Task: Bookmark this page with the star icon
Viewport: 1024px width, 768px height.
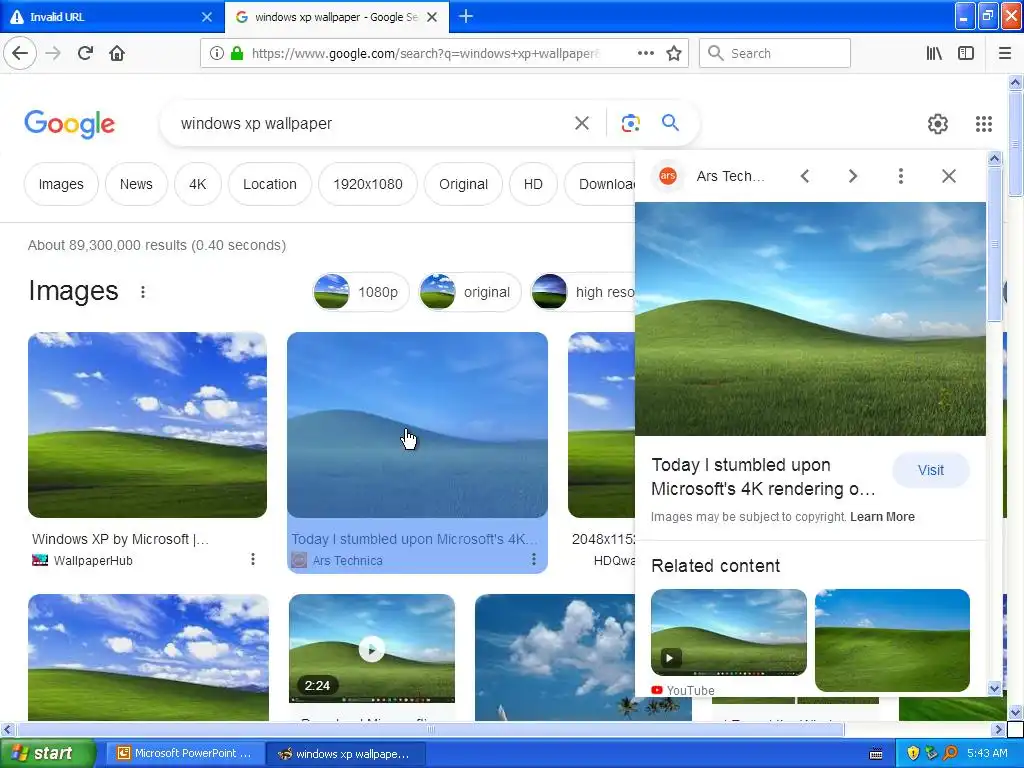Action: click(x=674, y=53)
